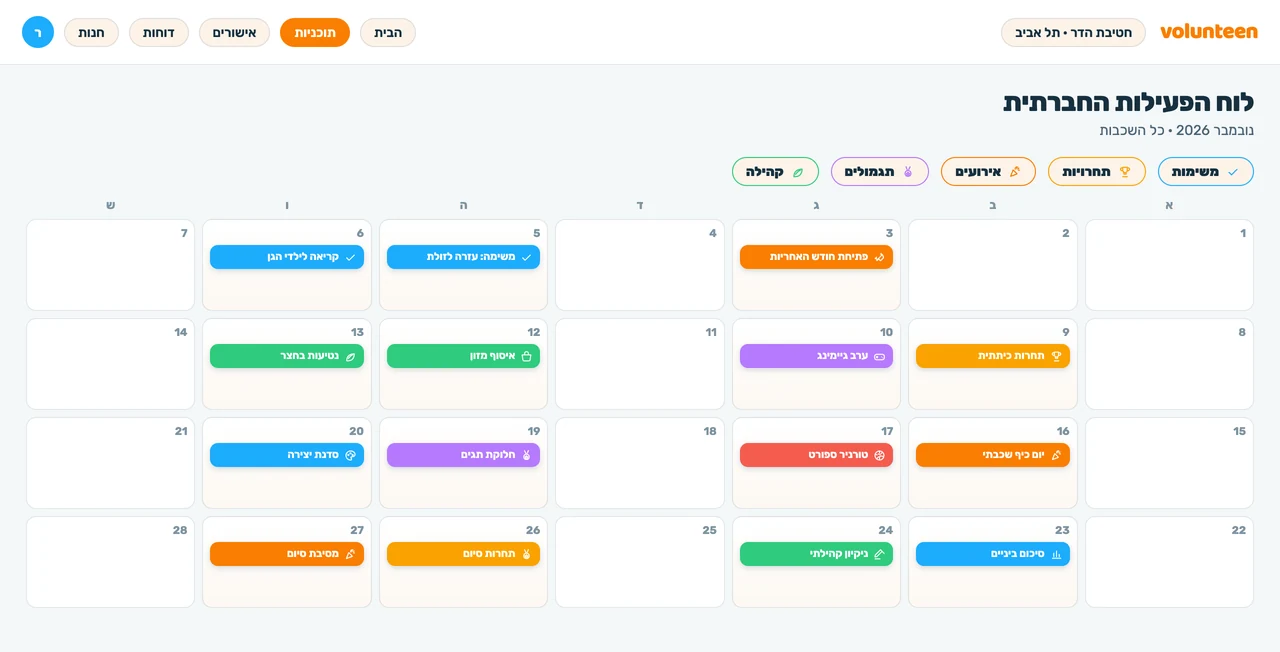The height and width of the screenshot is (652, 1280).
Task: Toggle the אירועים filter chip
Action: (x=988, y=172)
